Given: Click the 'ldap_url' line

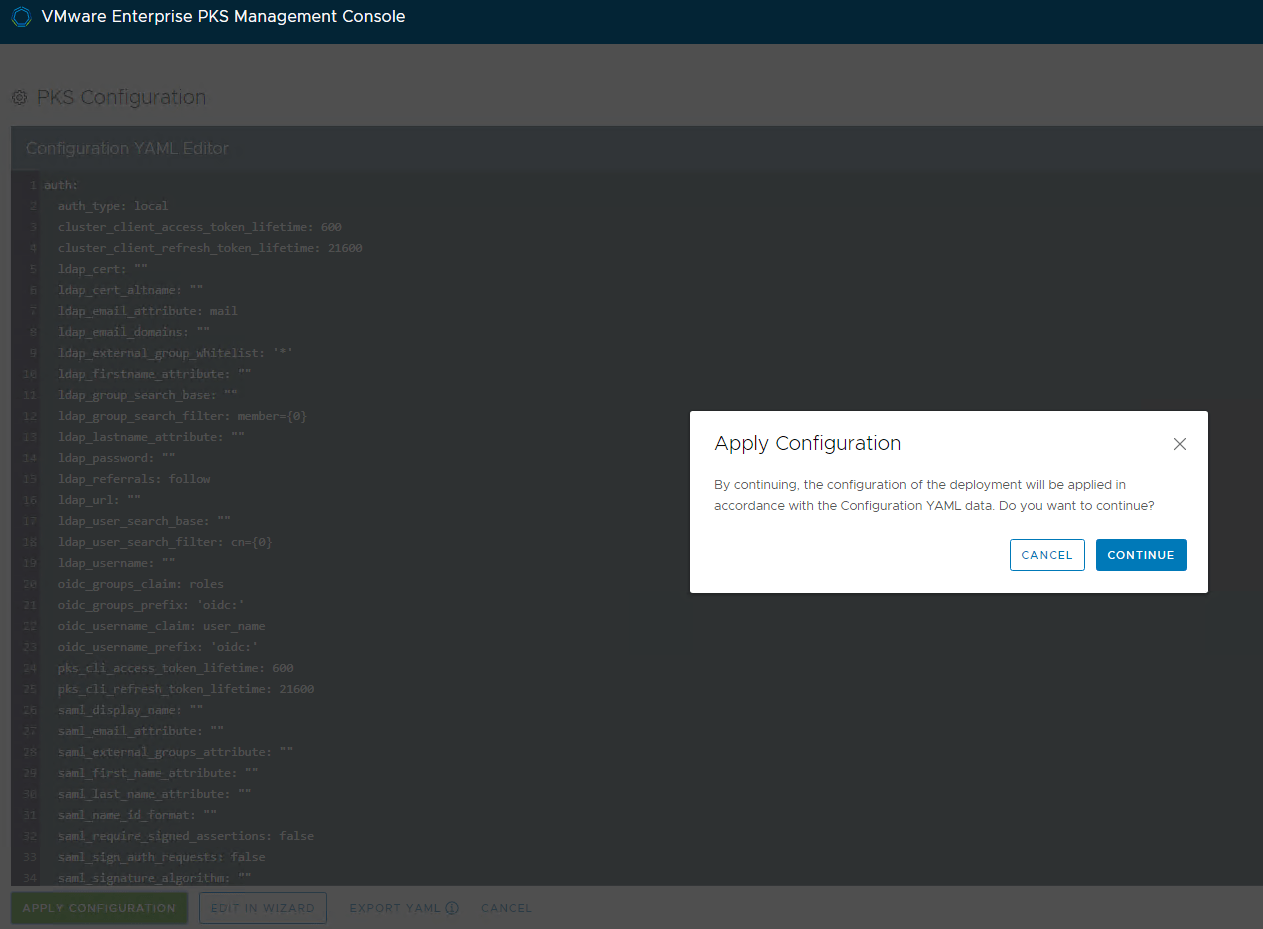Looking at the screenshot, I should point(100,500).
